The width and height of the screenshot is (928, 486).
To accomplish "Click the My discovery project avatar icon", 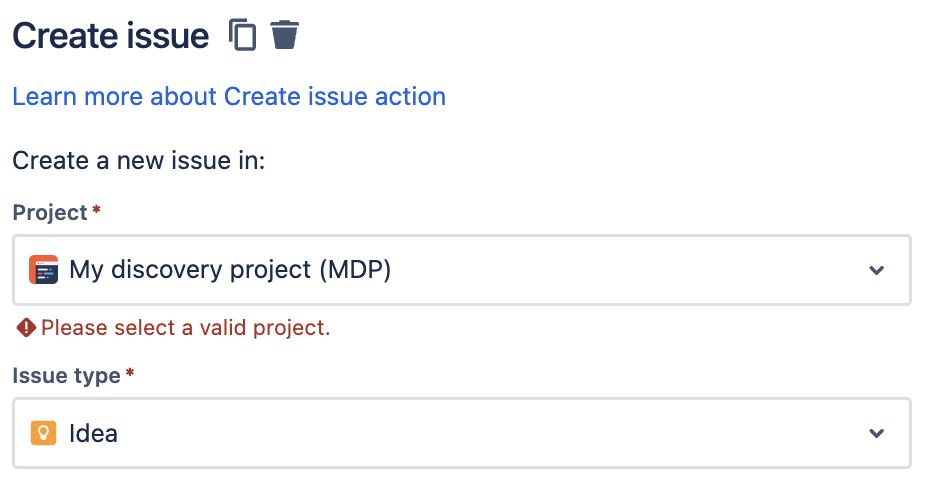I will pos(43,270).
